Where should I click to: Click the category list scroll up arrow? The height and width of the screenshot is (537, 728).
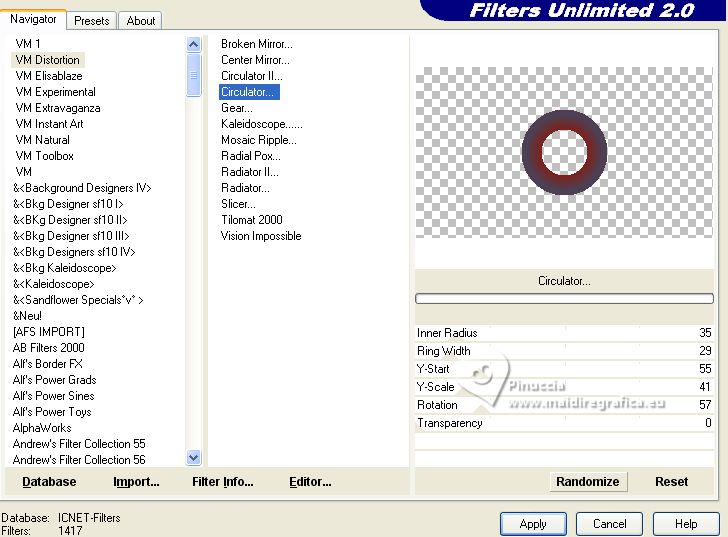pos(194,45)
